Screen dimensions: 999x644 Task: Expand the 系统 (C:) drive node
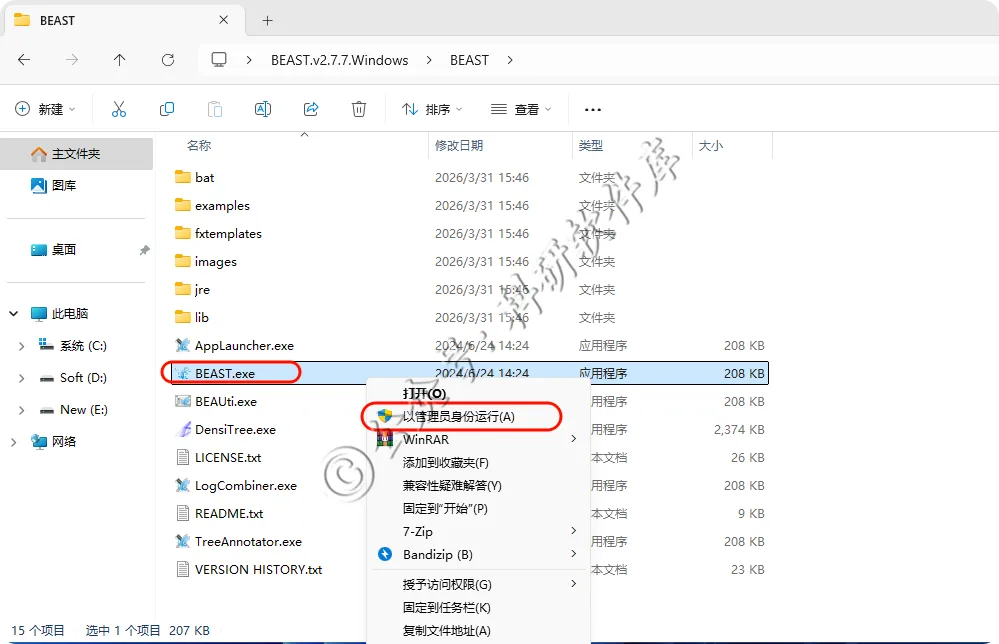click(22, 346)
